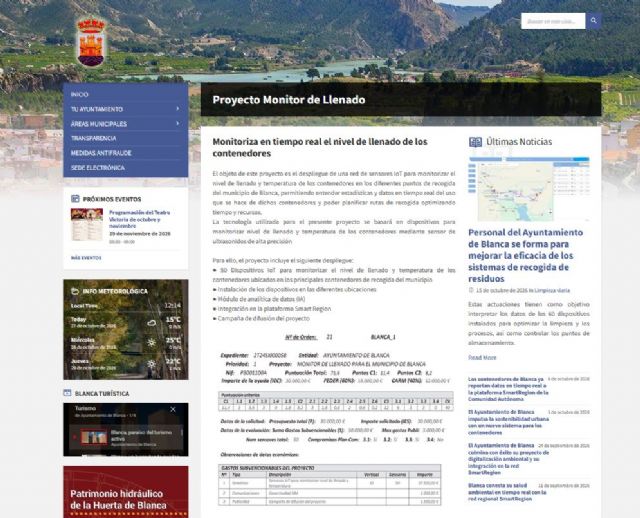Open the culmina con éxito su proyecto news link
The image size is (640, 518).
point(509,459)
